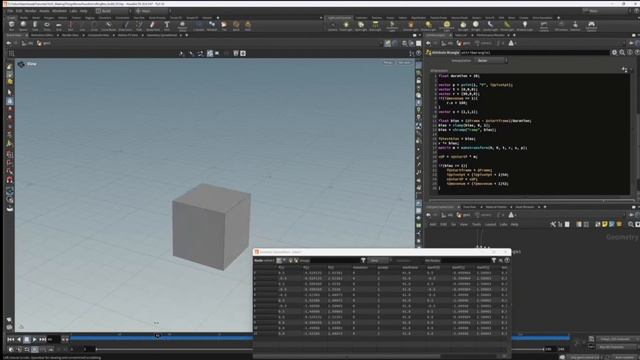Select the Null shelf tool

tap(71, 26)
